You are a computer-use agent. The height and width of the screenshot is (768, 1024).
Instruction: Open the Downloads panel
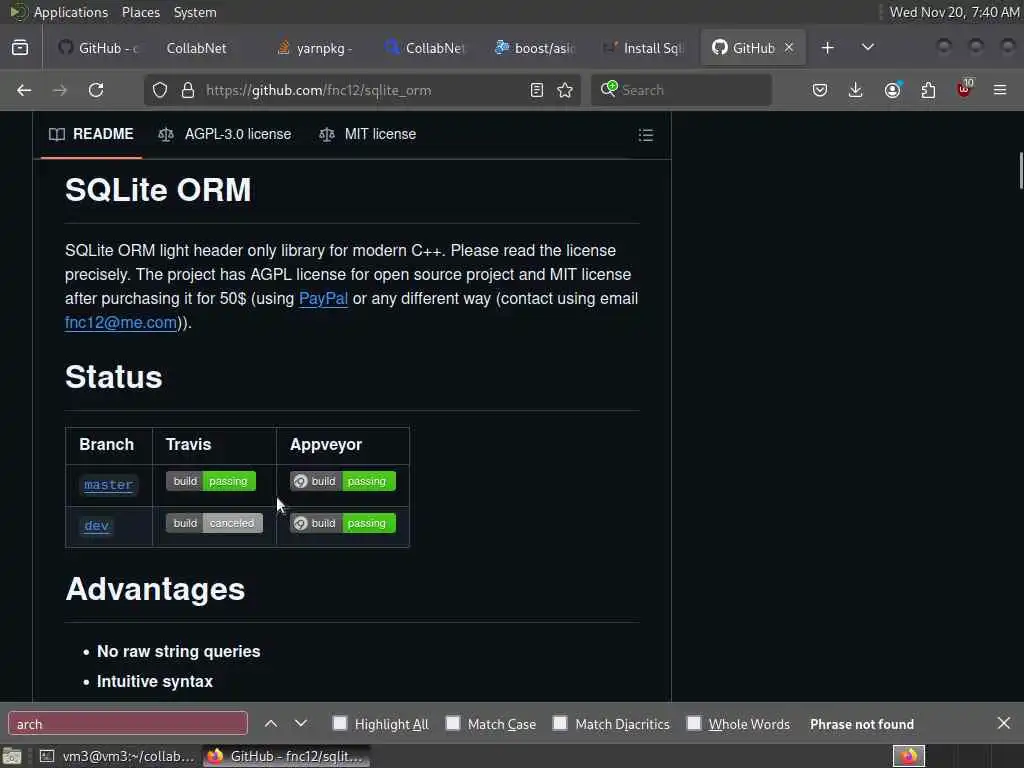coord(856,90)
